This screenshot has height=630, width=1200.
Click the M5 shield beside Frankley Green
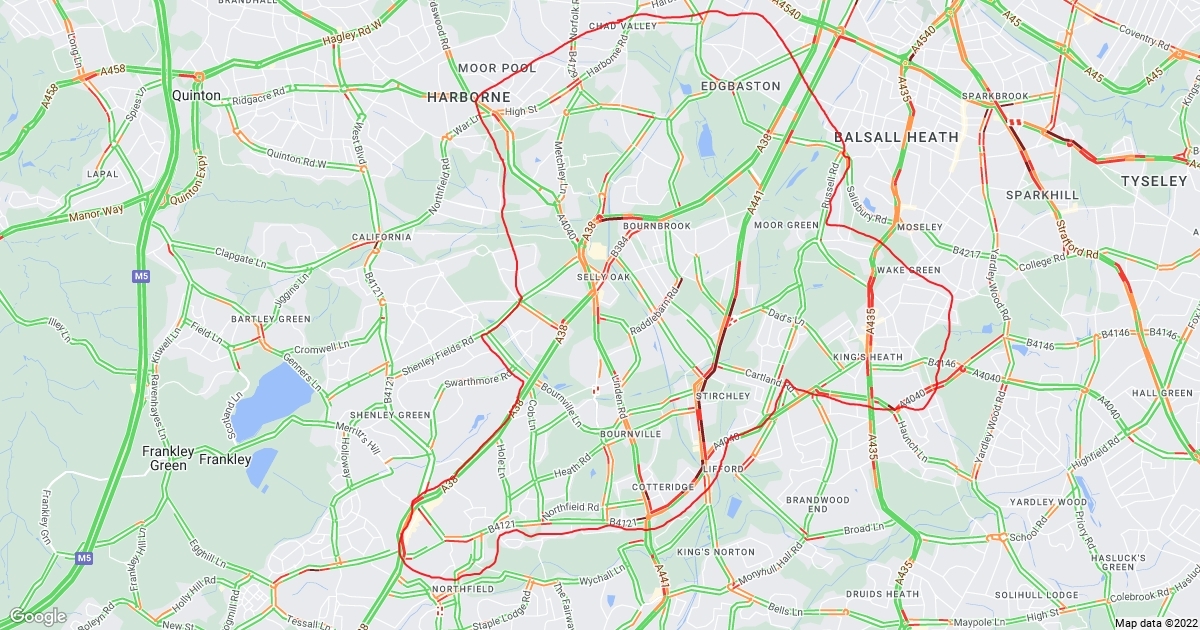(x=85, y=557)
